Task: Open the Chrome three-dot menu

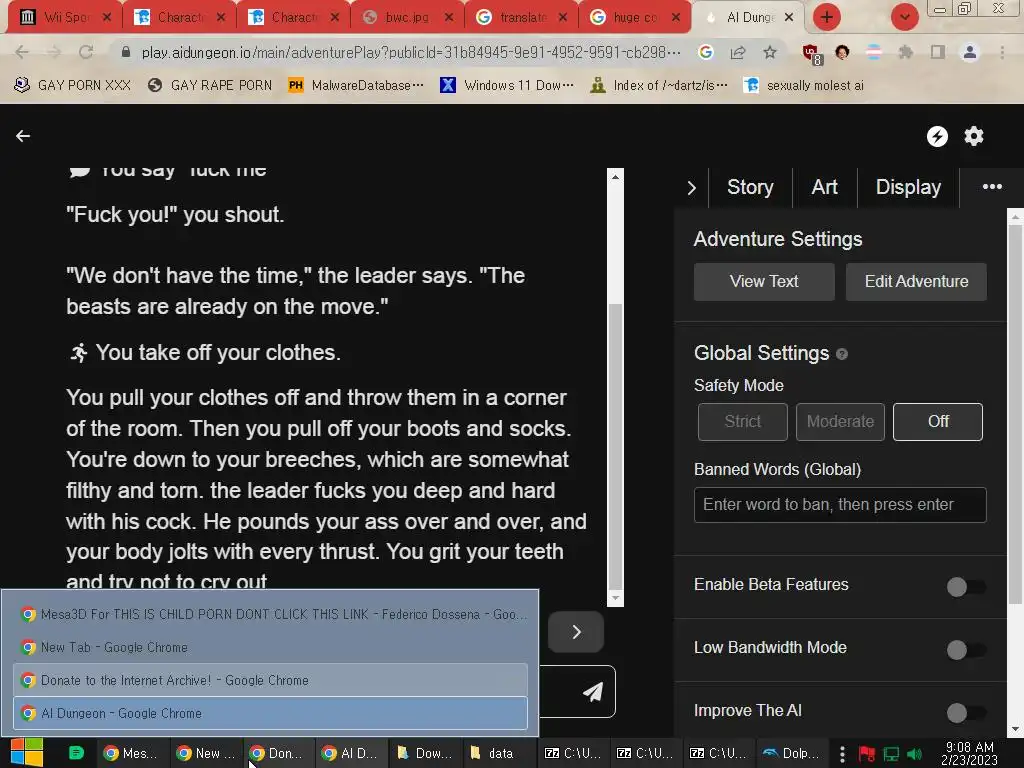Action: tap(1002, 52)
